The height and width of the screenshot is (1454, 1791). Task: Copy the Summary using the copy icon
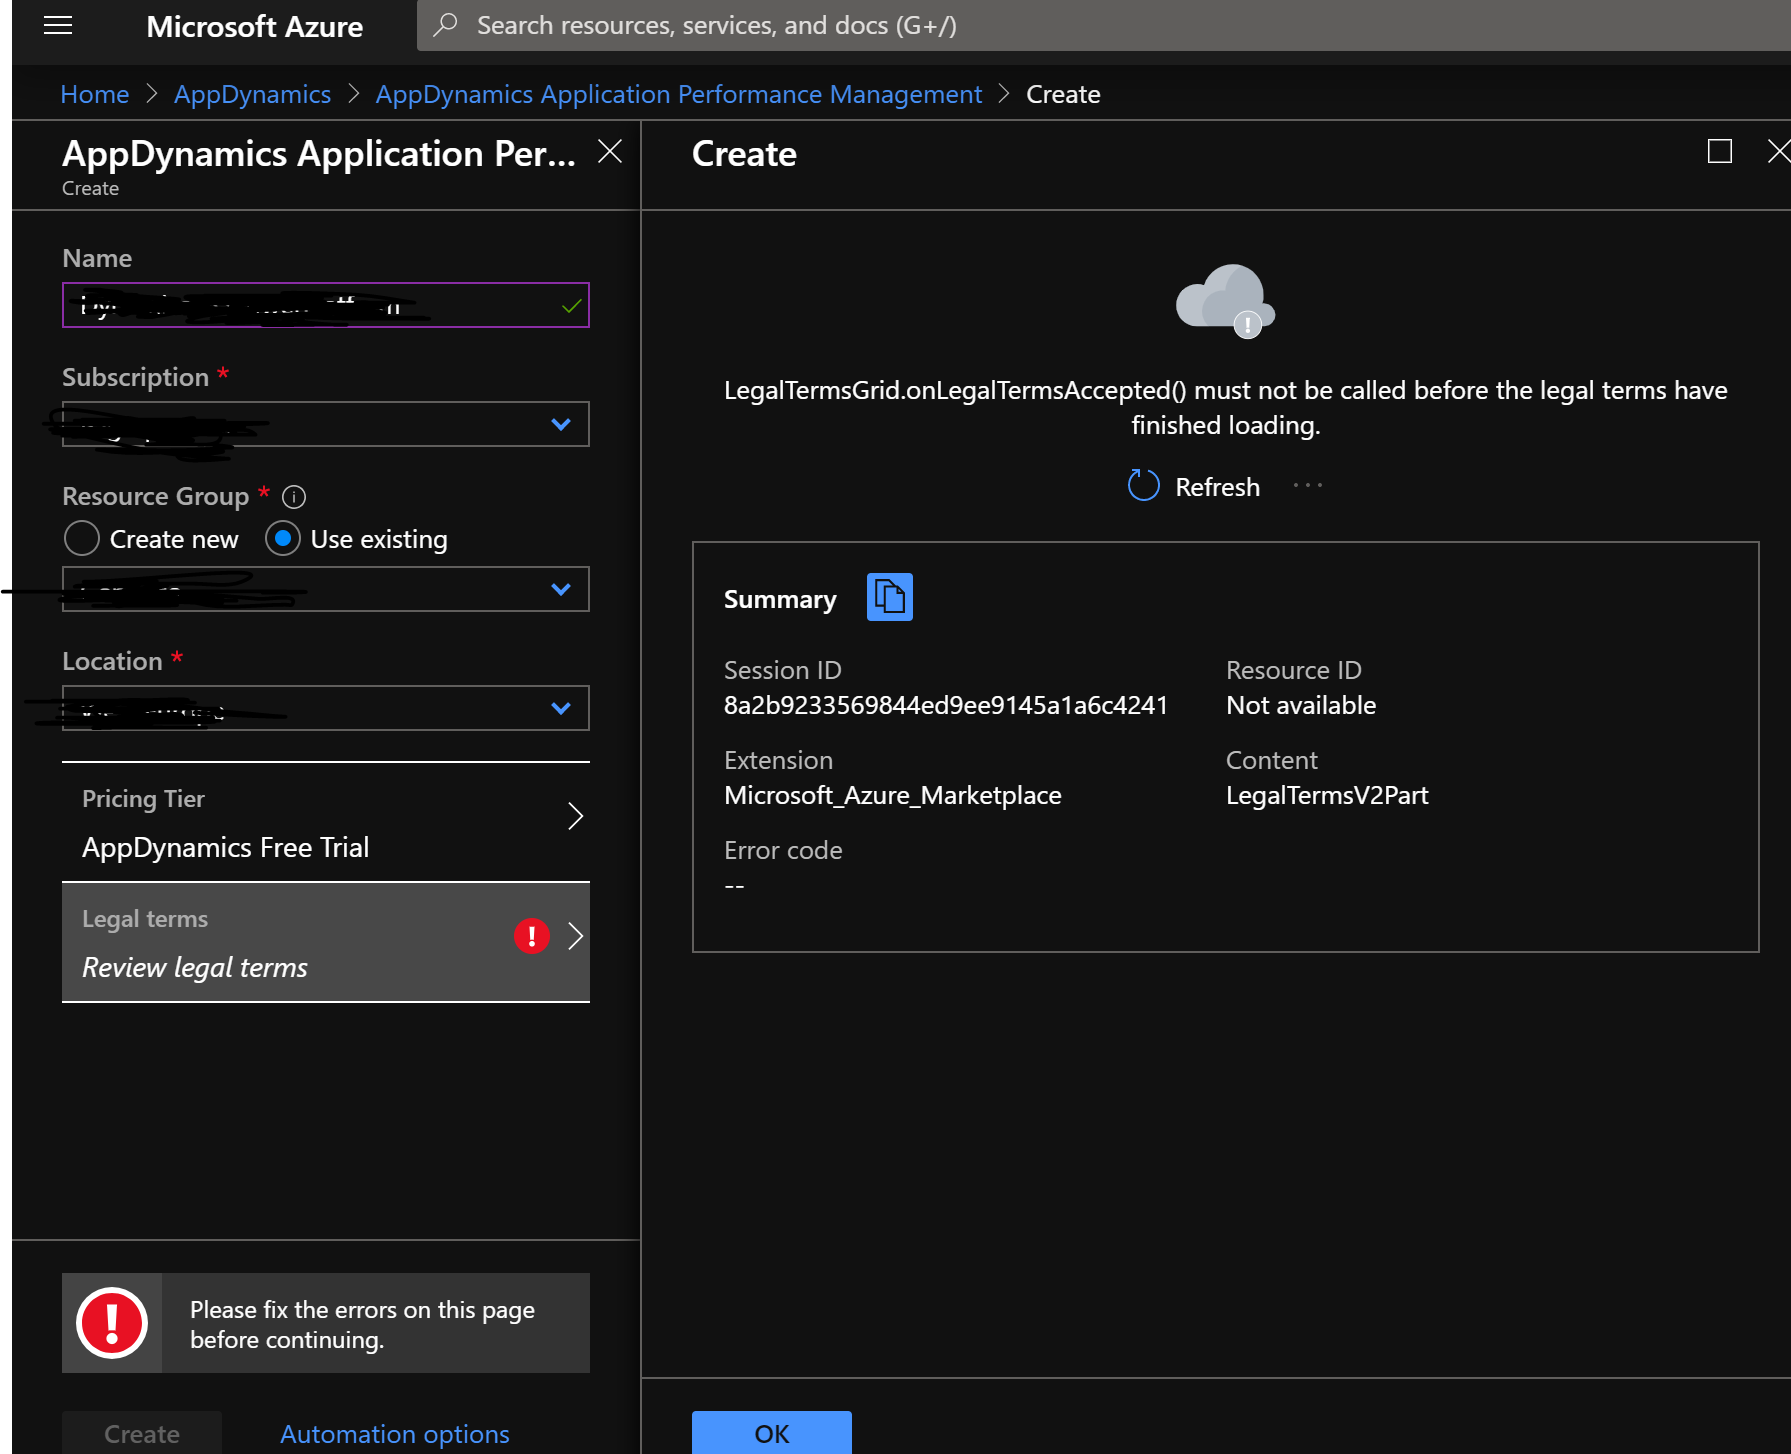click(888, 596)
